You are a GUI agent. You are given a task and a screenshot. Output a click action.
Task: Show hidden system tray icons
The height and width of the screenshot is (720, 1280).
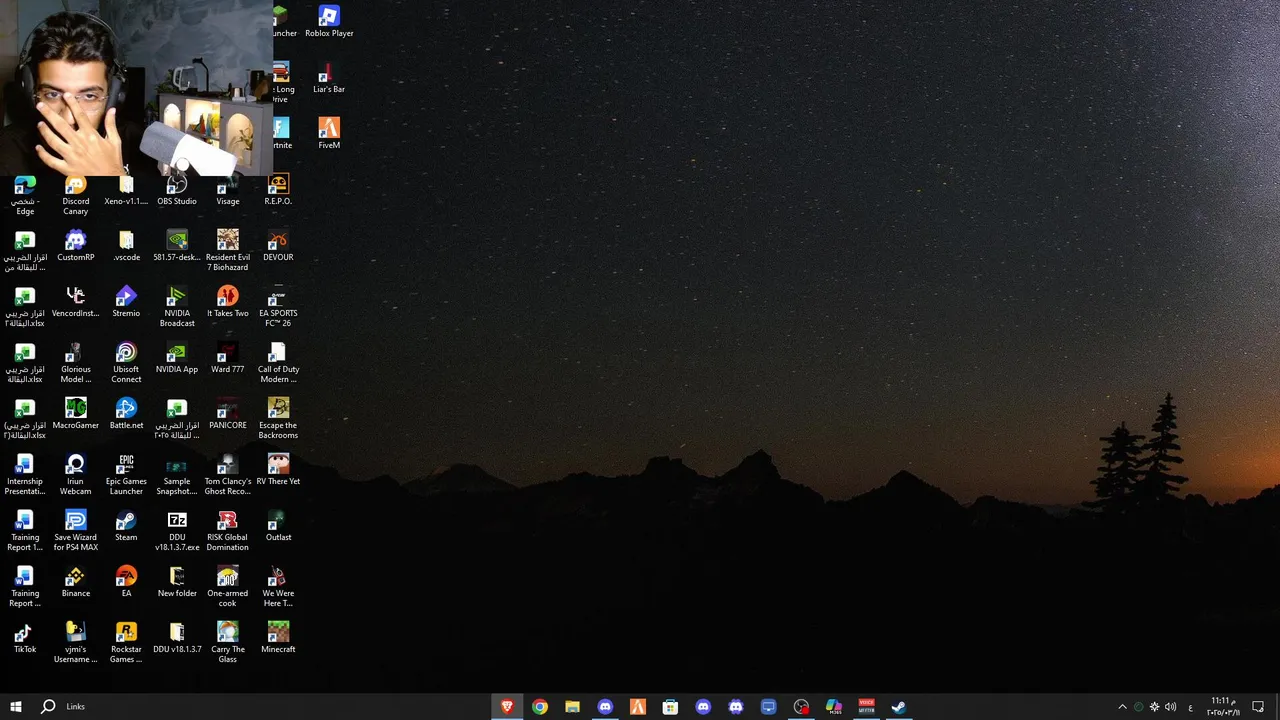coord(1122,707)
